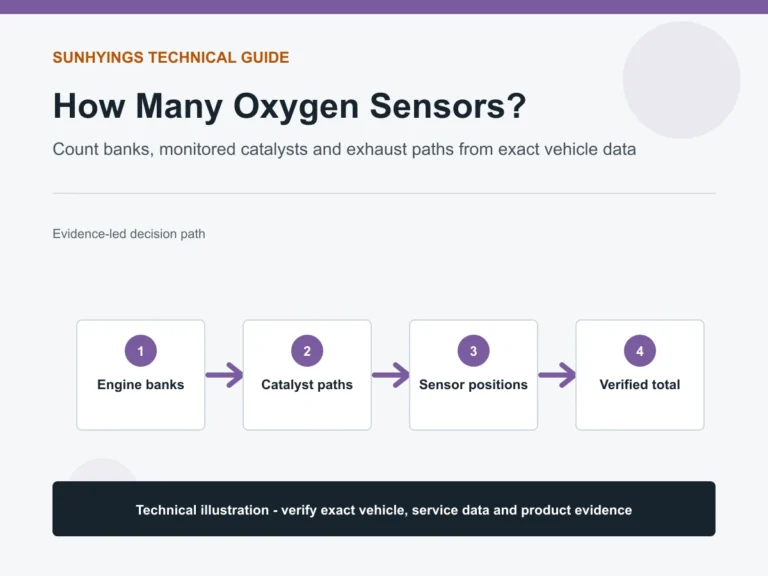
Task: Click the purple number 2 circle
Action: (x=307, y=351)
